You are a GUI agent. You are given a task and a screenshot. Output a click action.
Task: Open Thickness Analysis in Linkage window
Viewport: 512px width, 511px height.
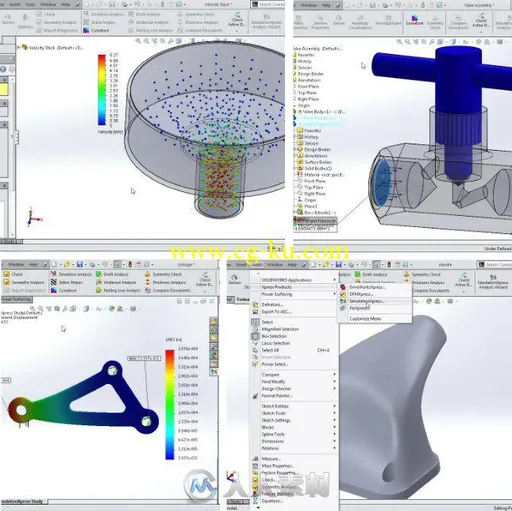click(165, 282)
